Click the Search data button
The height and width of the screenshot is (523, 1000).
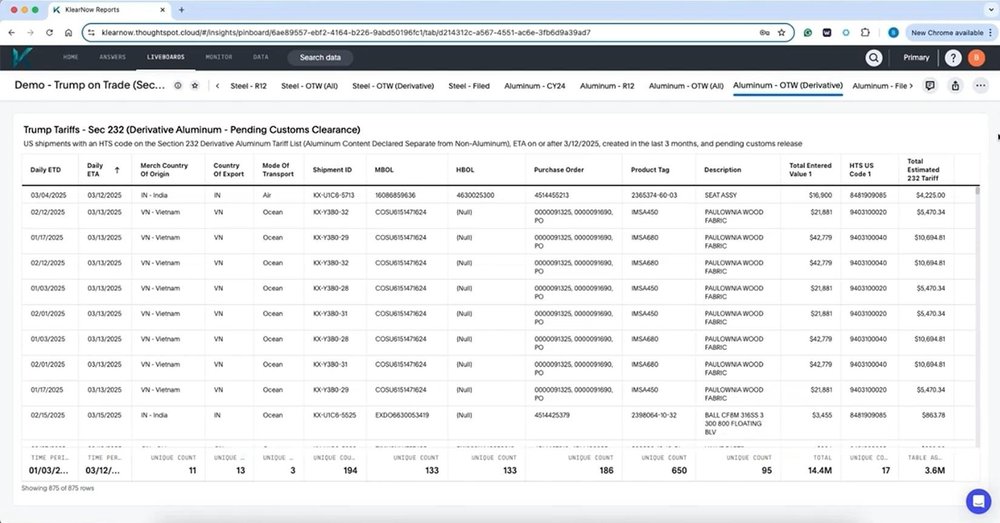point(320,57)
